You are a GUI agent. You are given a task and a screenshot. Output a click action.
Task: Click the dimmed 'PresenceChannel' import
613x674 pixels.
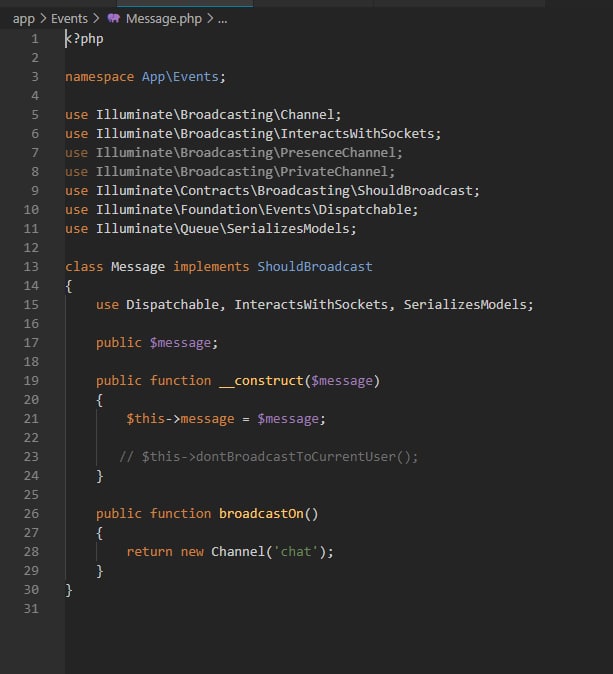[x=338, y=153]
